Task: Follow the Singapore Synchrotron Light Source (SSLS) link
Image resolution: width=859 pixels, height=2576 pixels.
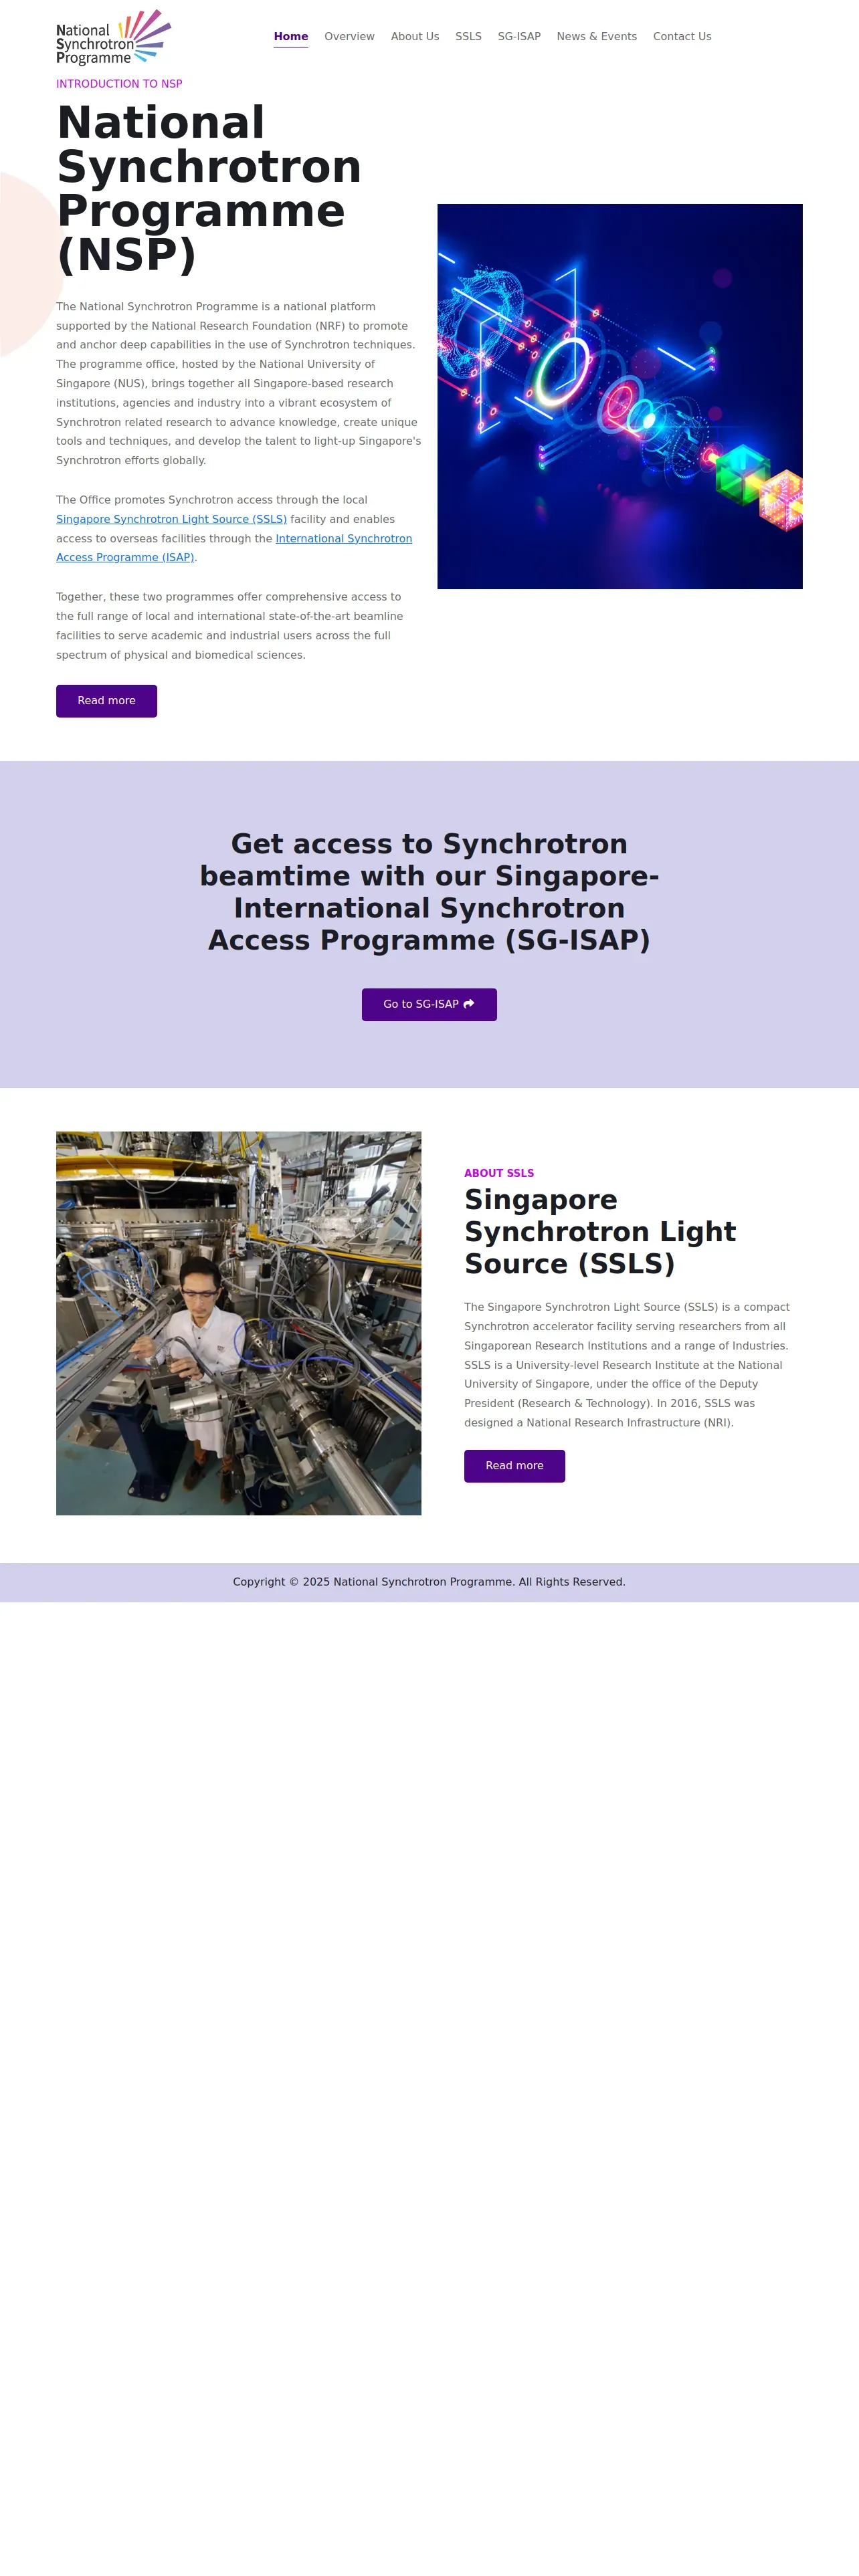Action: point(171,519)
